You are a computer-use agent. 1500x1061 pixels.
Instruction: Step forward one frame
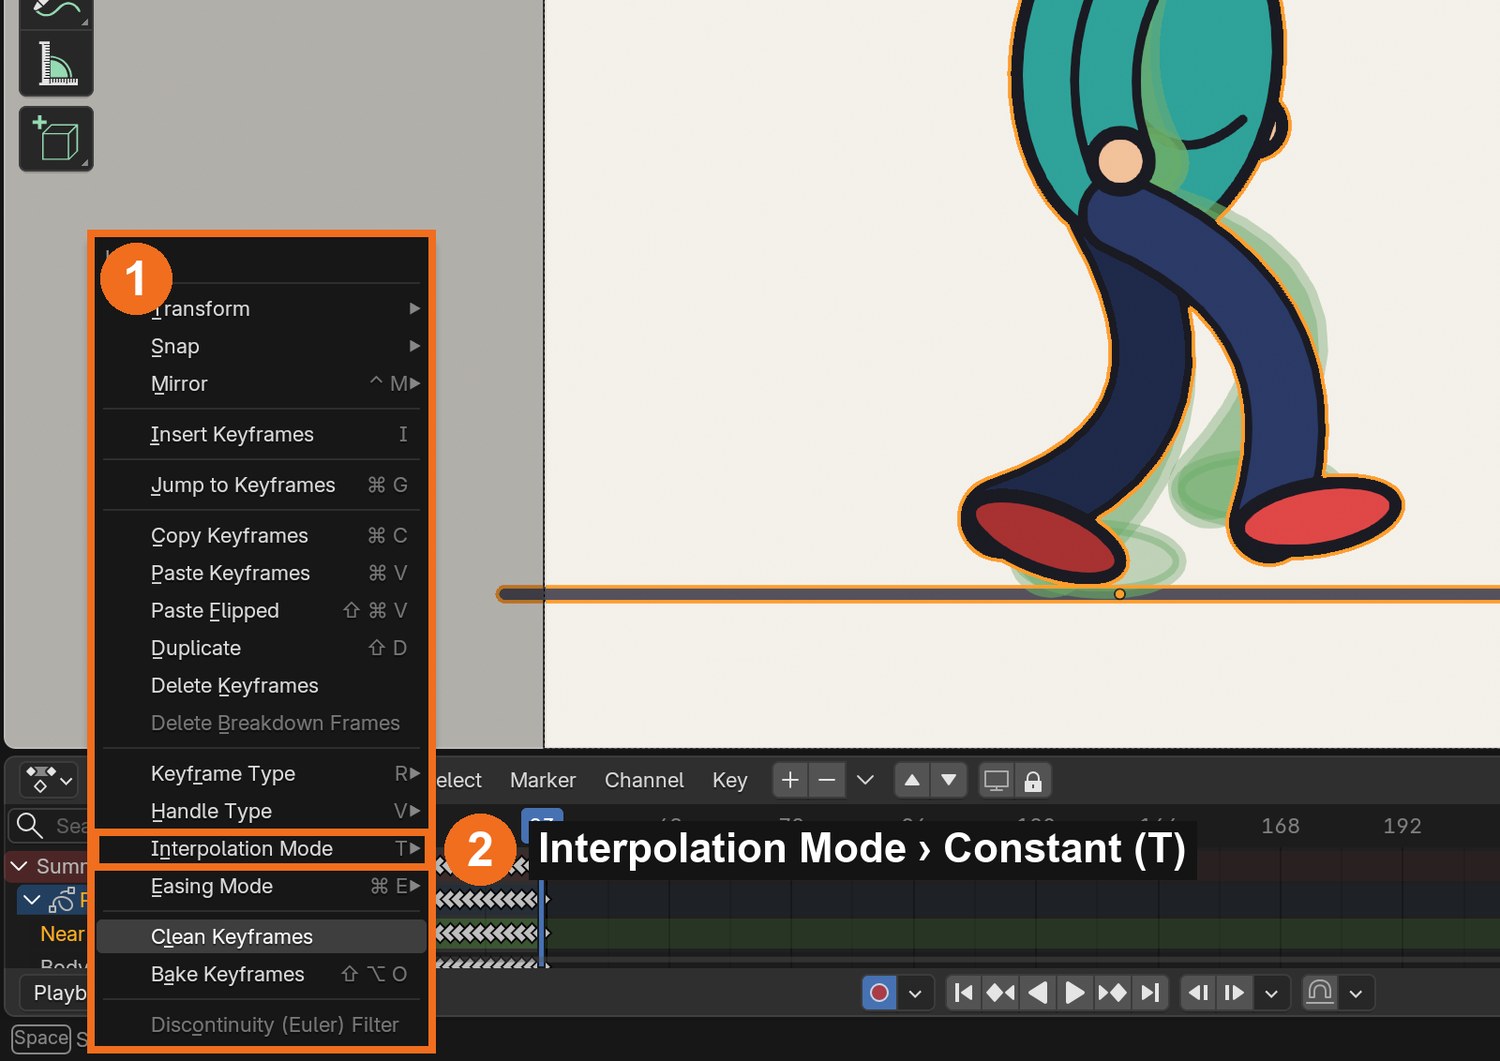click(1235, 992)
